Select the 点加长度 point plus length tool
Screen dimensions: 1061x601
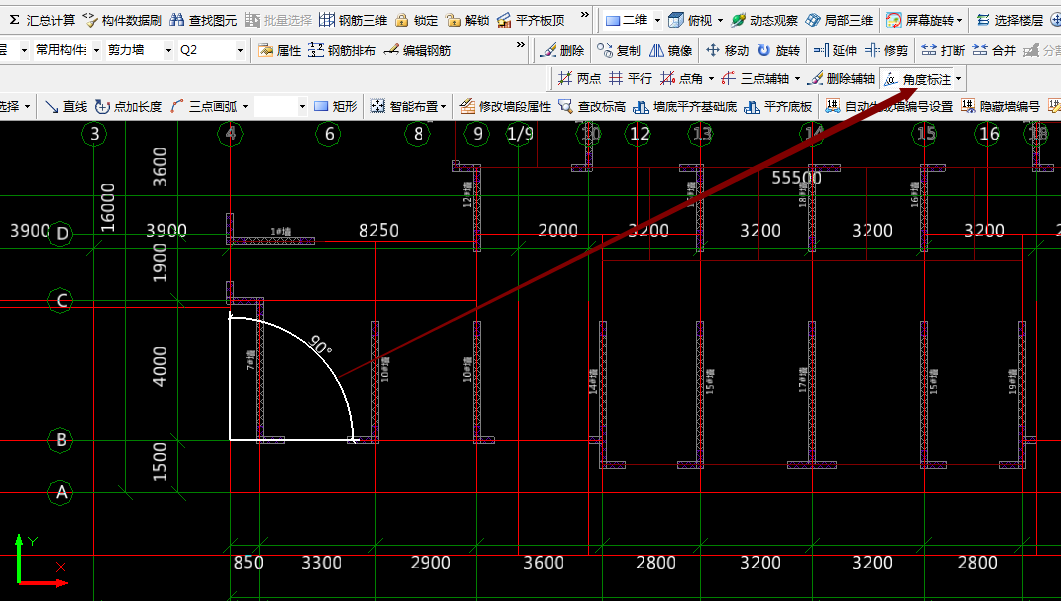point(129,106)
